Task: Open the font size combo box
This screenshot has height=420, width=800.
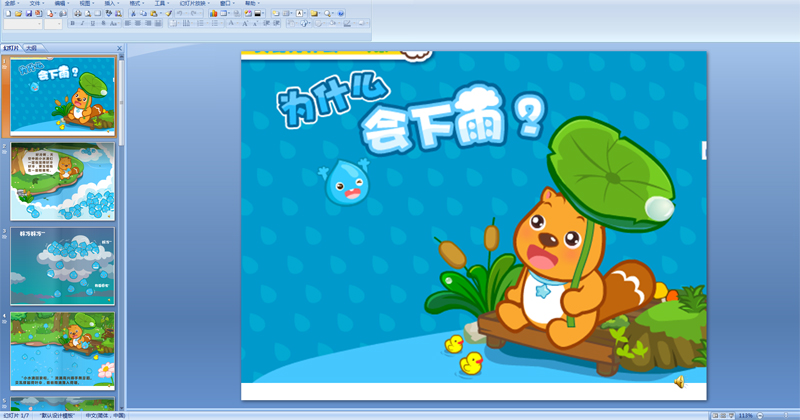Action: (x=53, y=24)
